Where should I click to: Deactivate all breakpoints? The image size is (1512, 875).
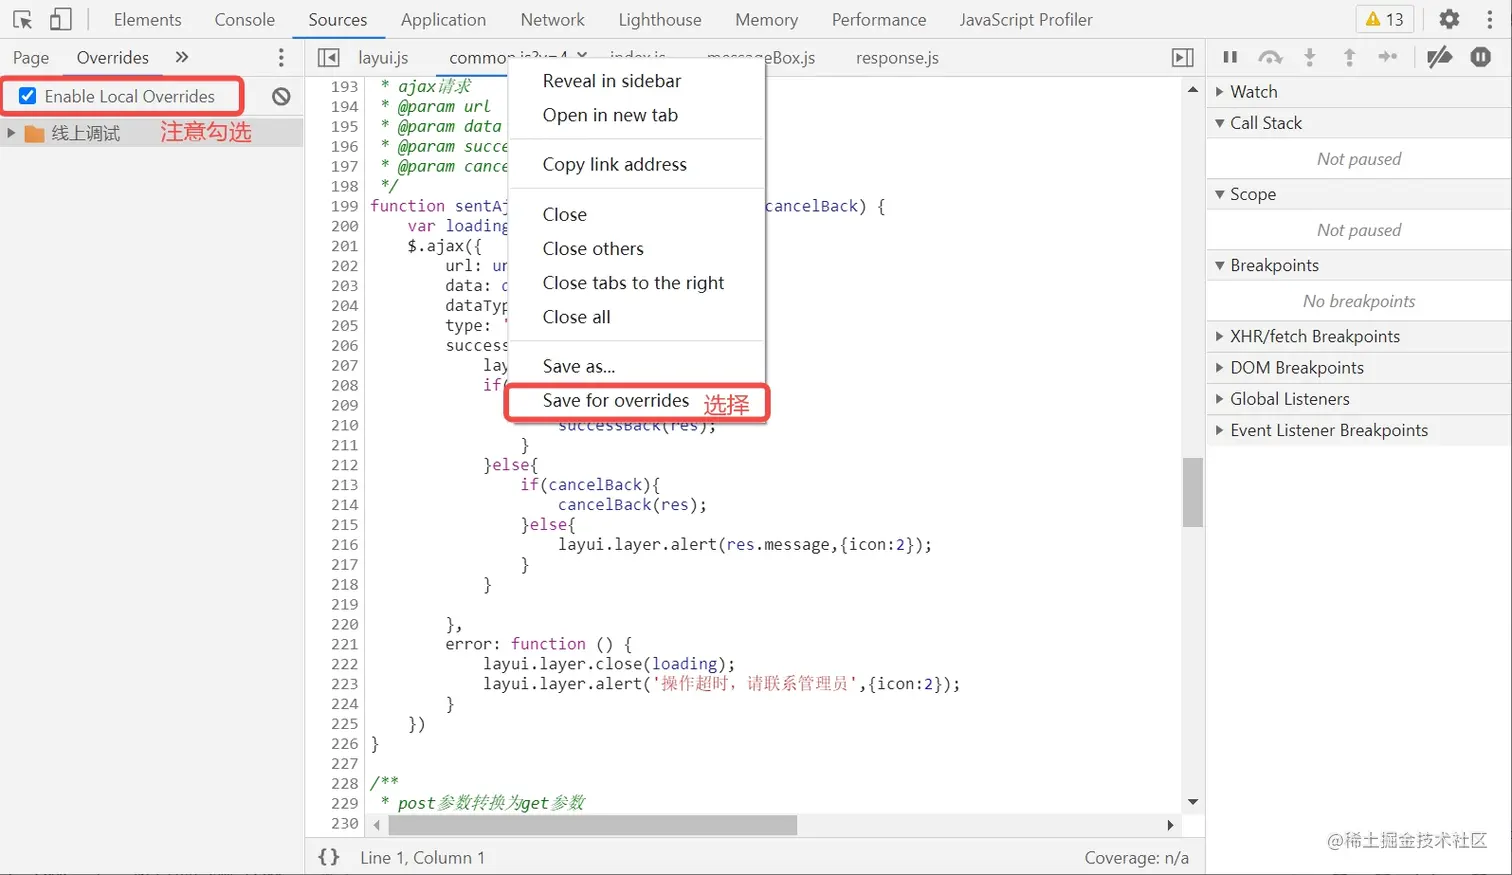tap(1440, 57)
